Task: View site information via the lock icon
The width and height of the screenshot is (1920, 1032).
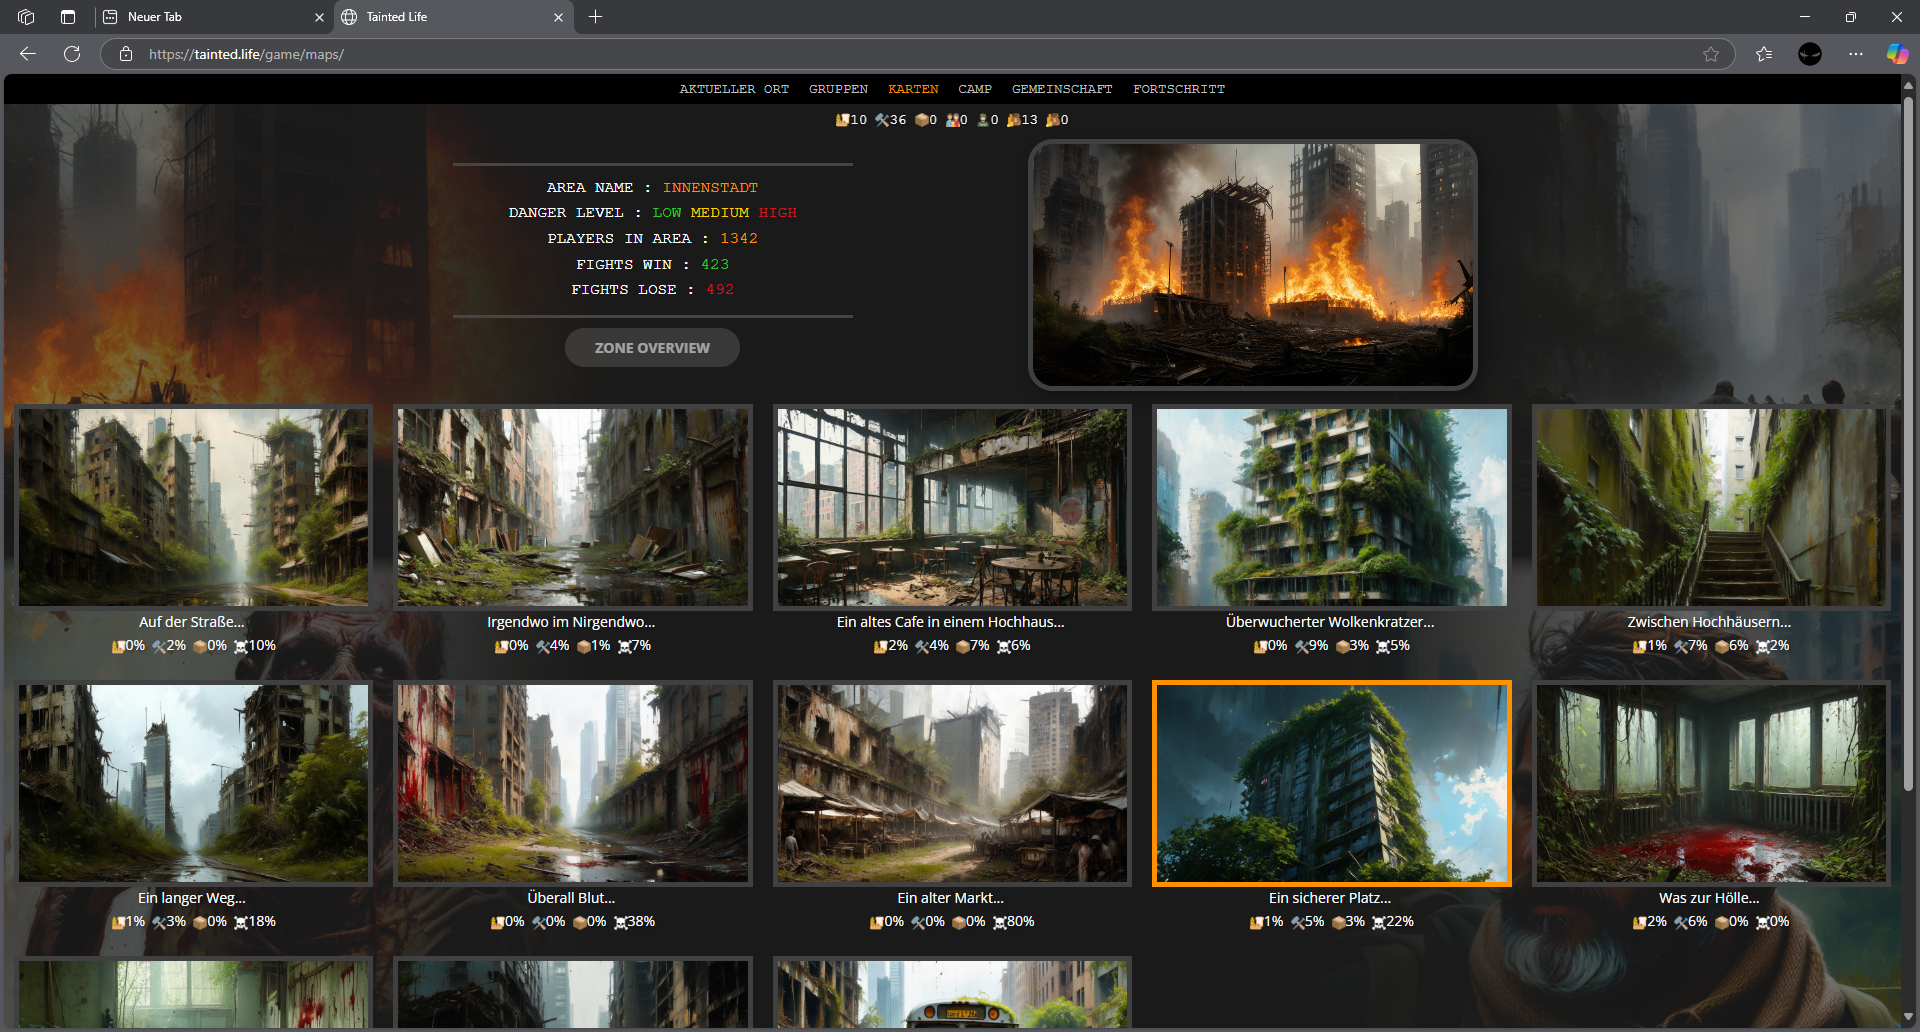Action: [x=126, y=54]
